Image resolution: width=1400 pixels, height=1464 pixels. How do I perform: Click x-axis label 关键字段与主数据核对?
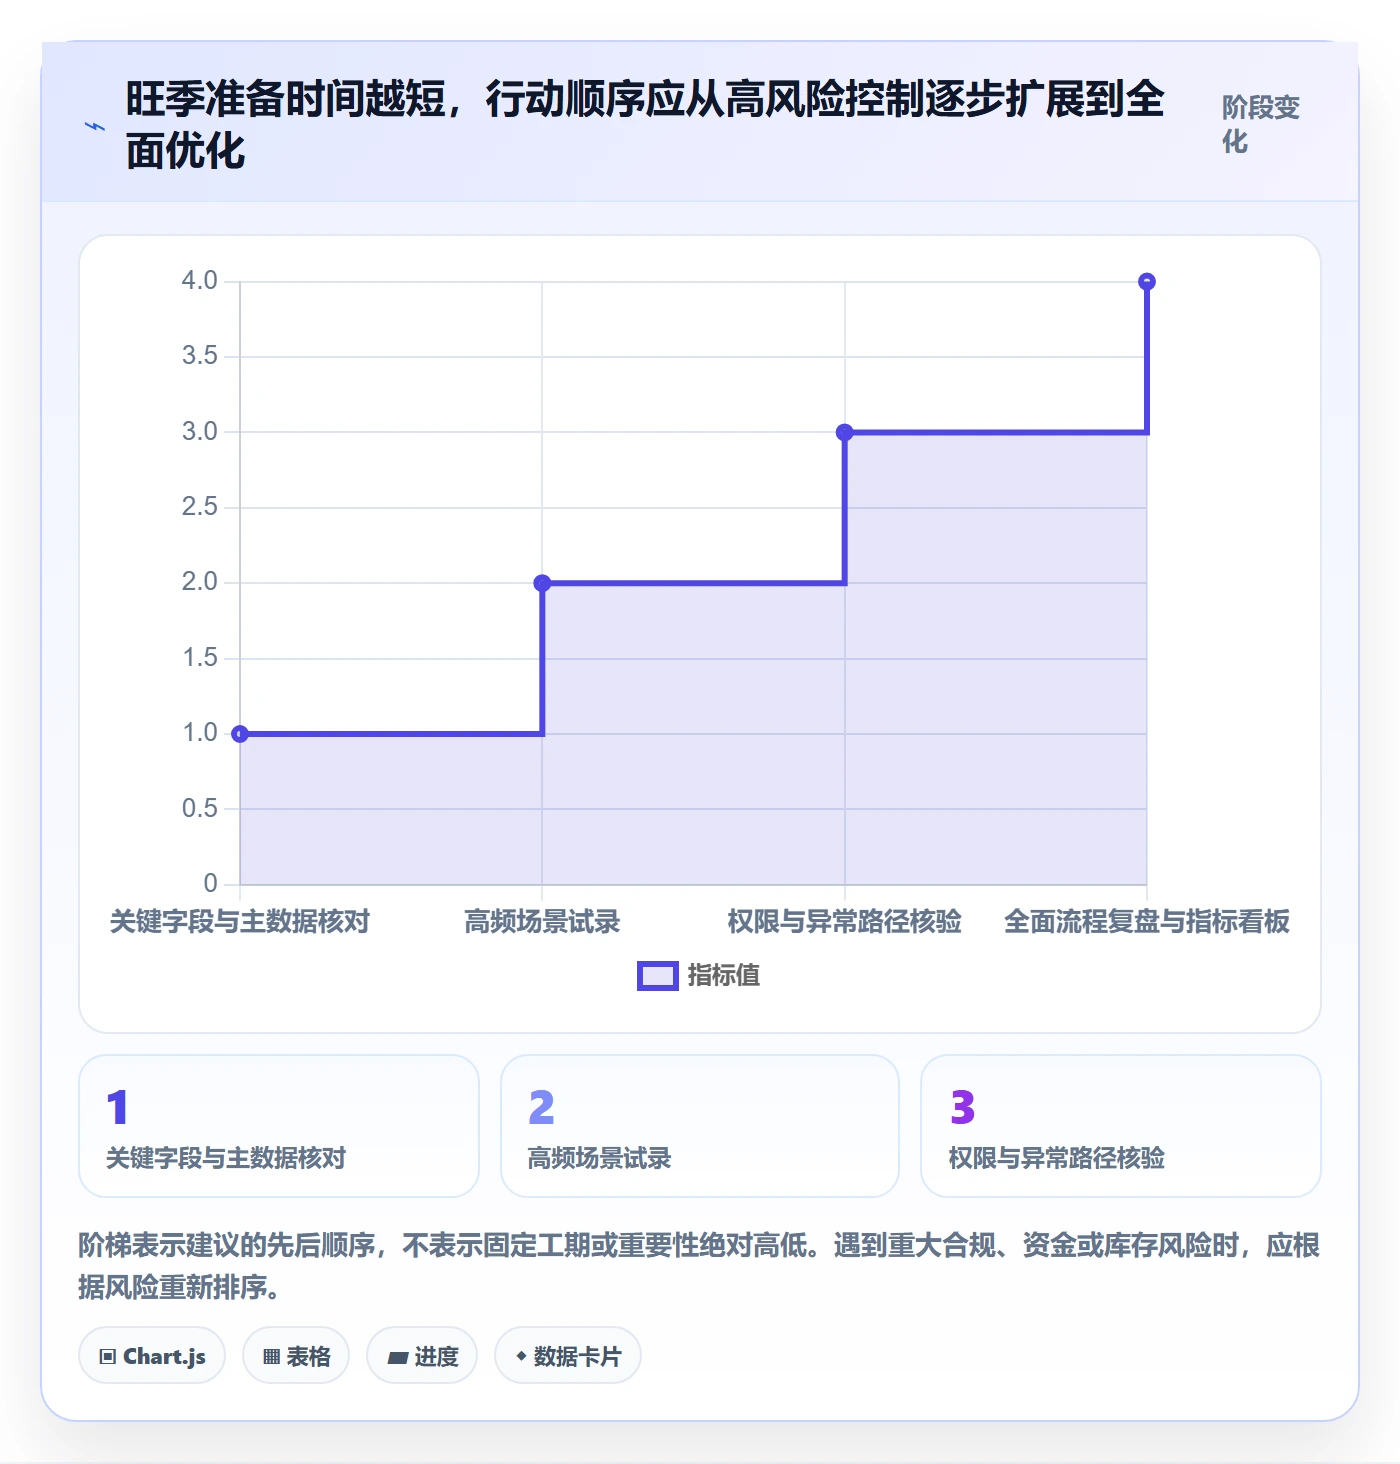pos(240,921)
